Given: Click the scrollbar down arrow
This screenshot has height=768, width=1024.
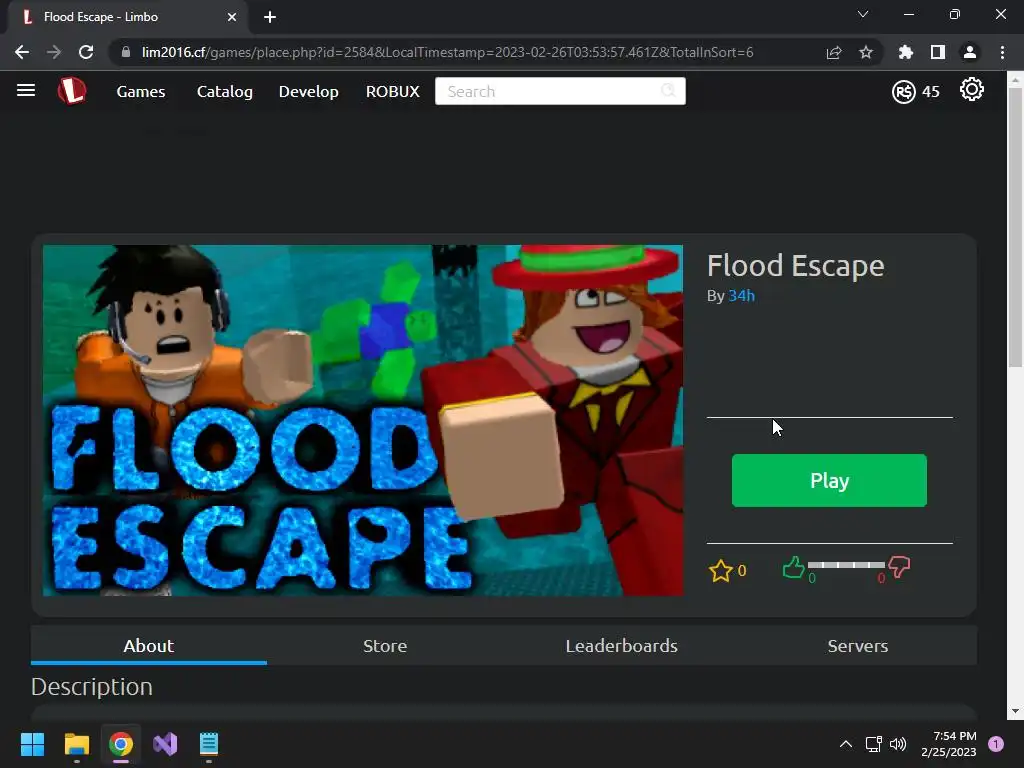Looking at the screenshot, I should (1015, 711).
